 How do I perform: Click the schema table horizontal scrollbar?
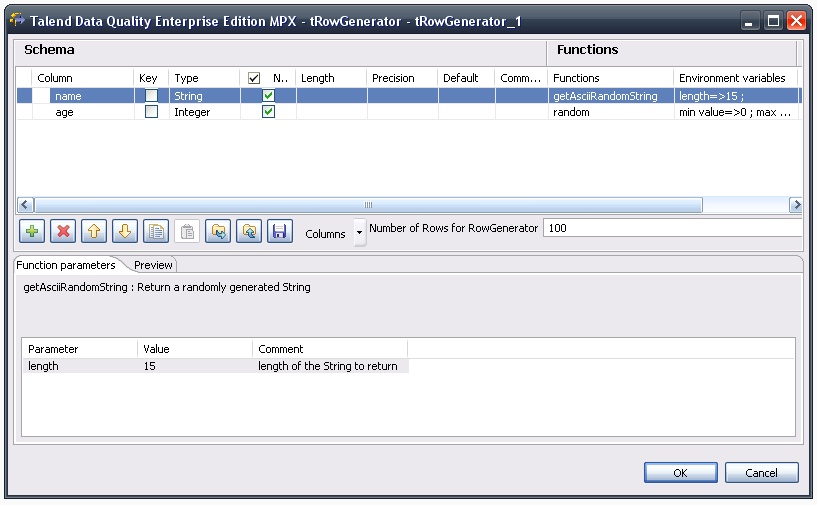click(368, 204)
